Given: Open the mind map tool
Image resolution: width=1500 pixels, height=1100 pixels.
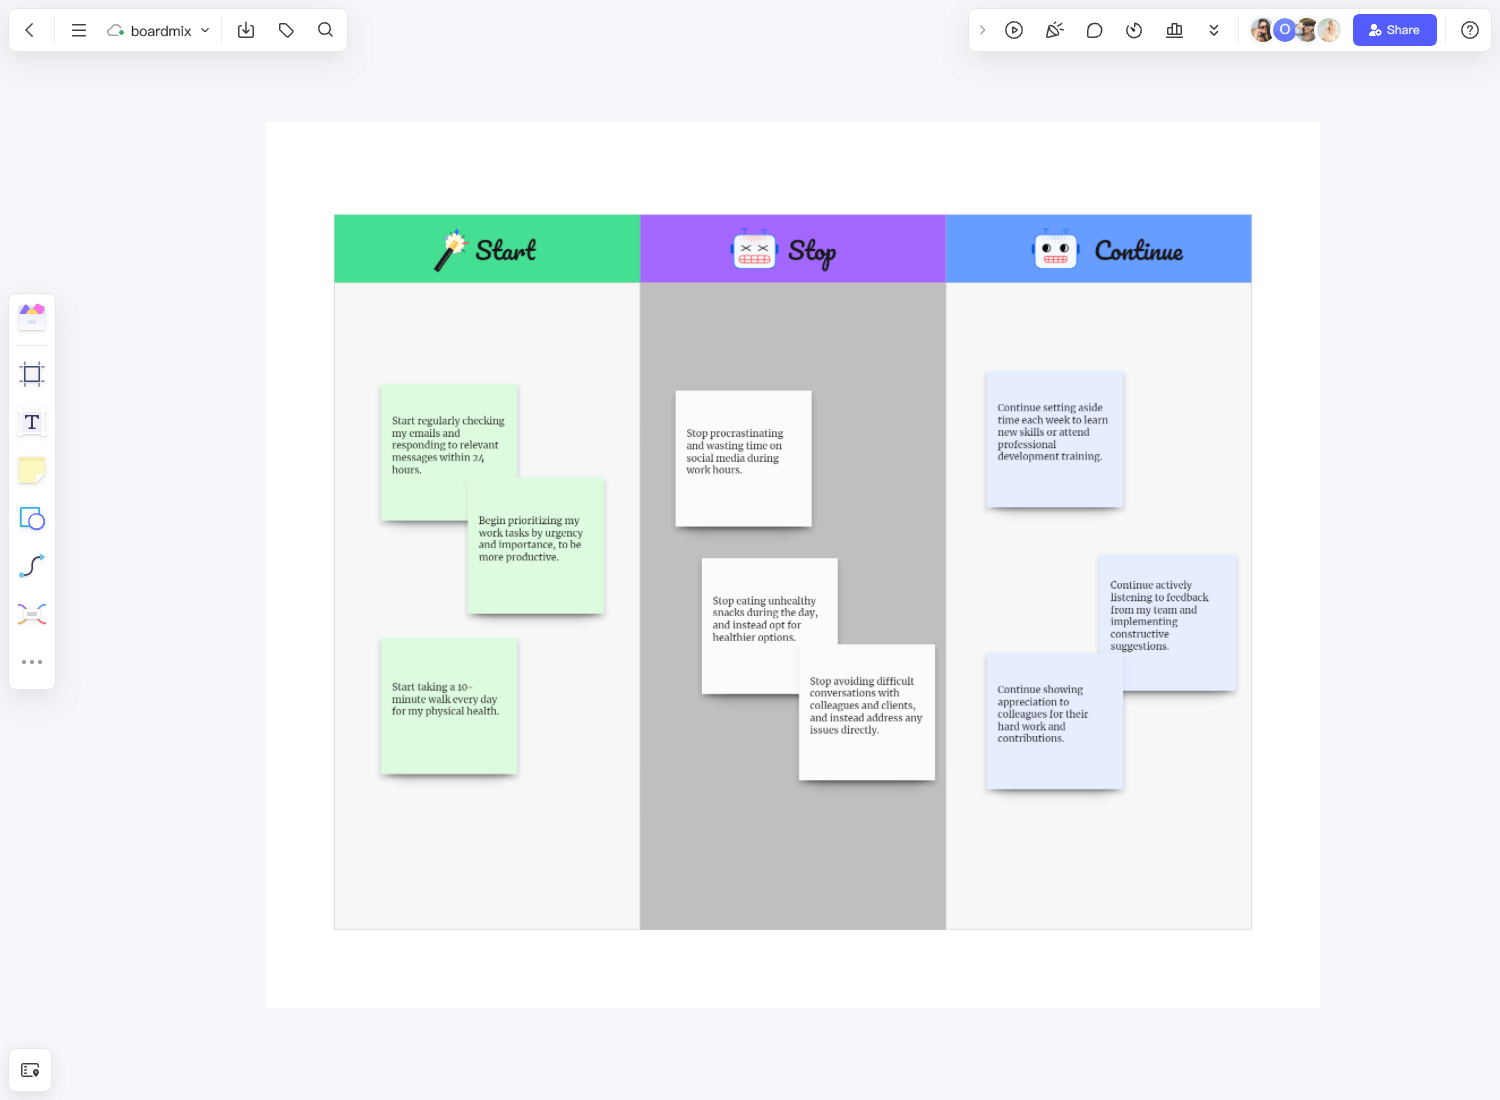Looking at the screenshot, I should (x=32, y=614).
